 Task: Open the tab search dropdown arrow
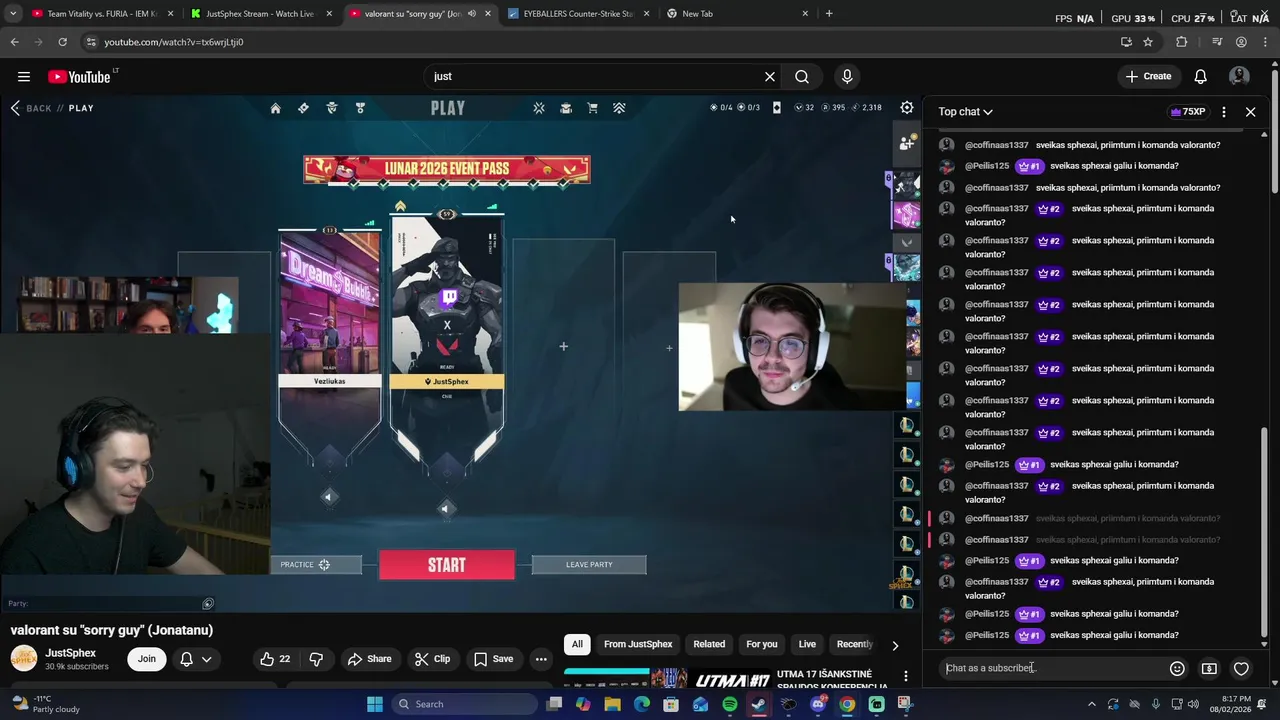13,14
